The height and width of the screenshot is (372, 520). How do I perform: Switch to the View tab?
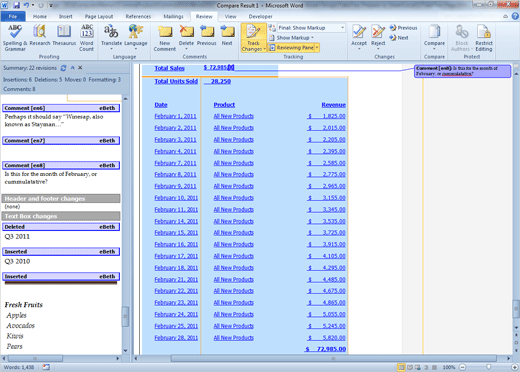pos(230,16)
